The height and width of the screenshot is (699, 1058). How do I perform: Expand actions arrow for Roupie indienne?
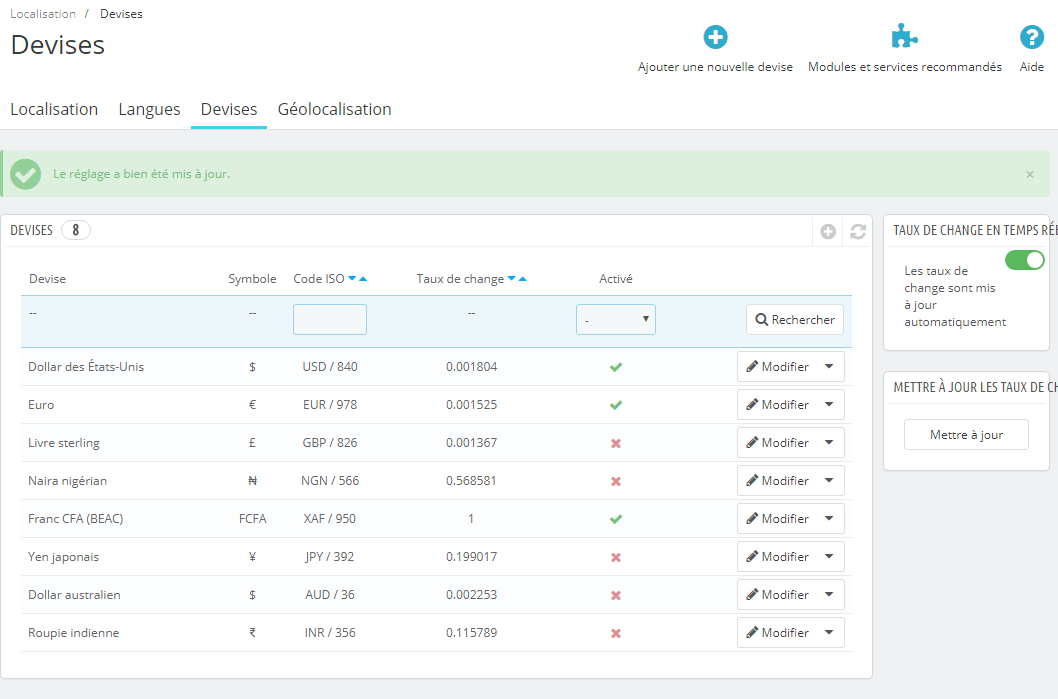click(x=829, y=633)
